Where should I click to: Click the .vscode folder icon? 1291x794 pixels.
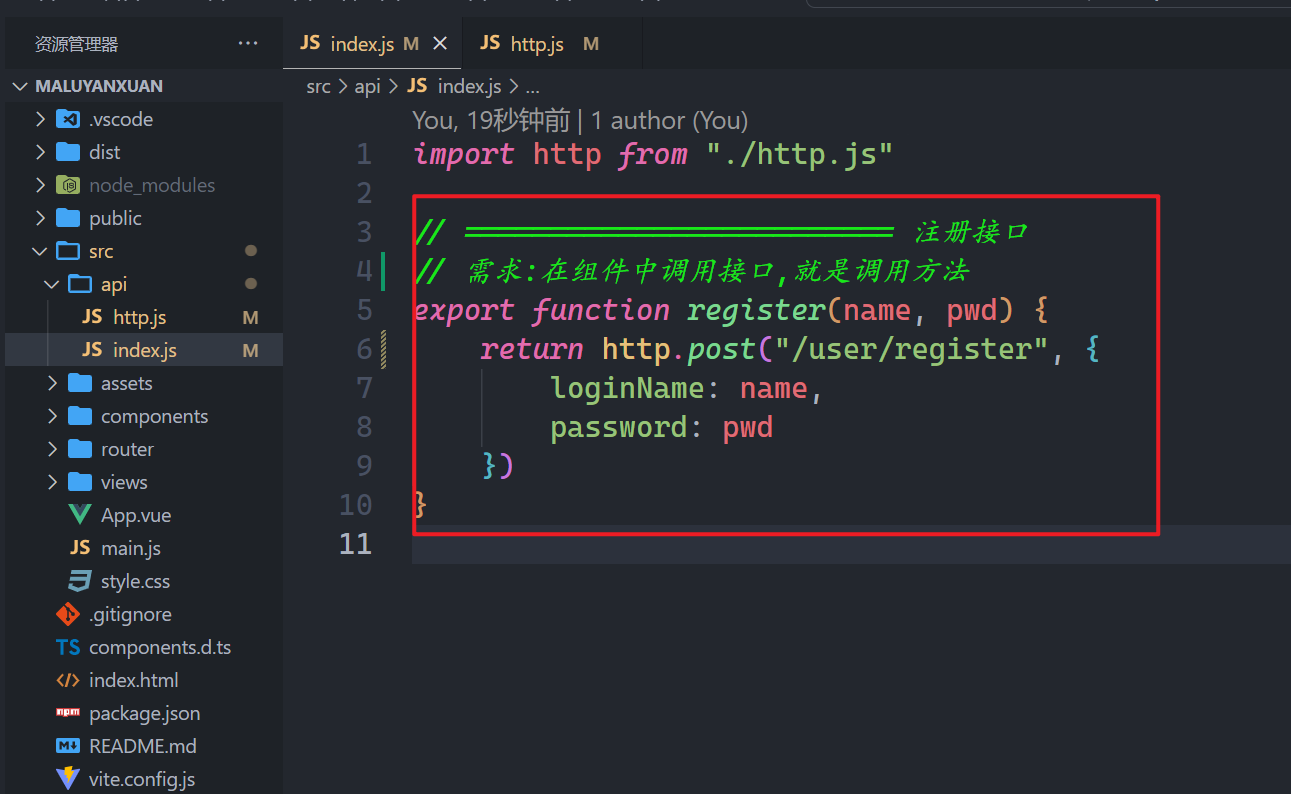[68, 119]
